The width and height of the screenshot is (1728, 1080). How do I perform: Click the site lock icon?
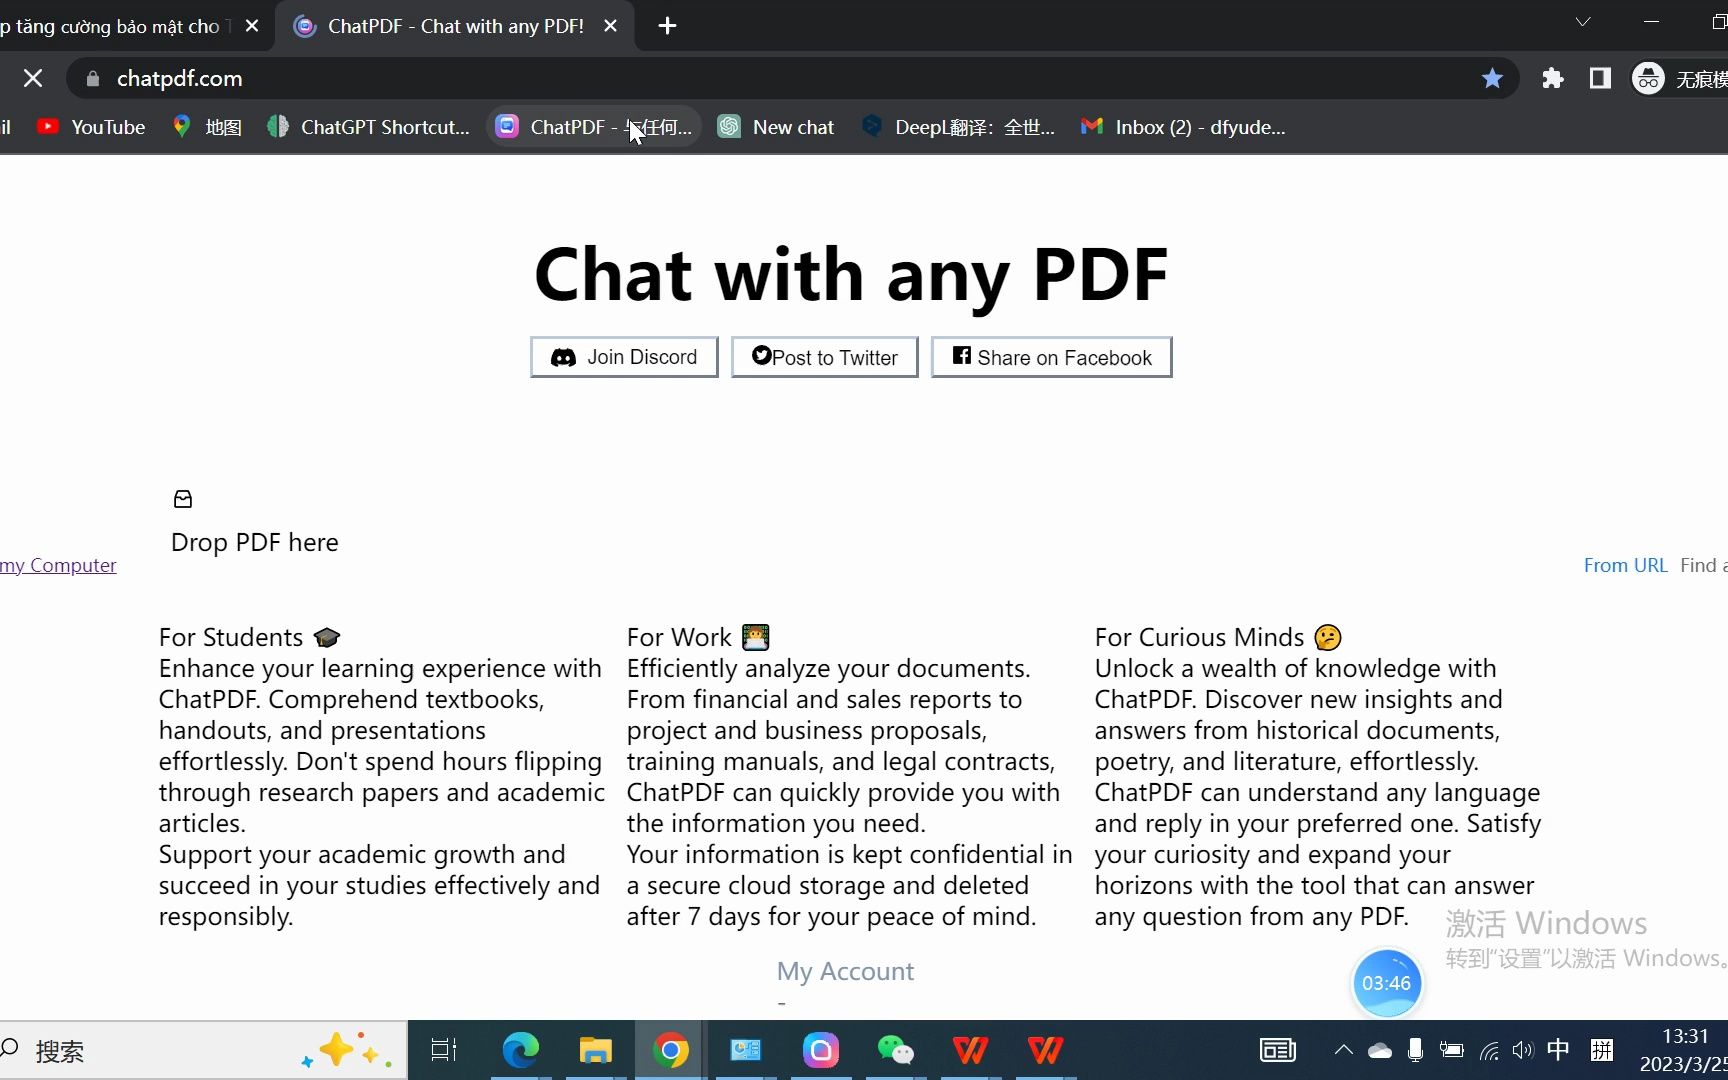93,78
